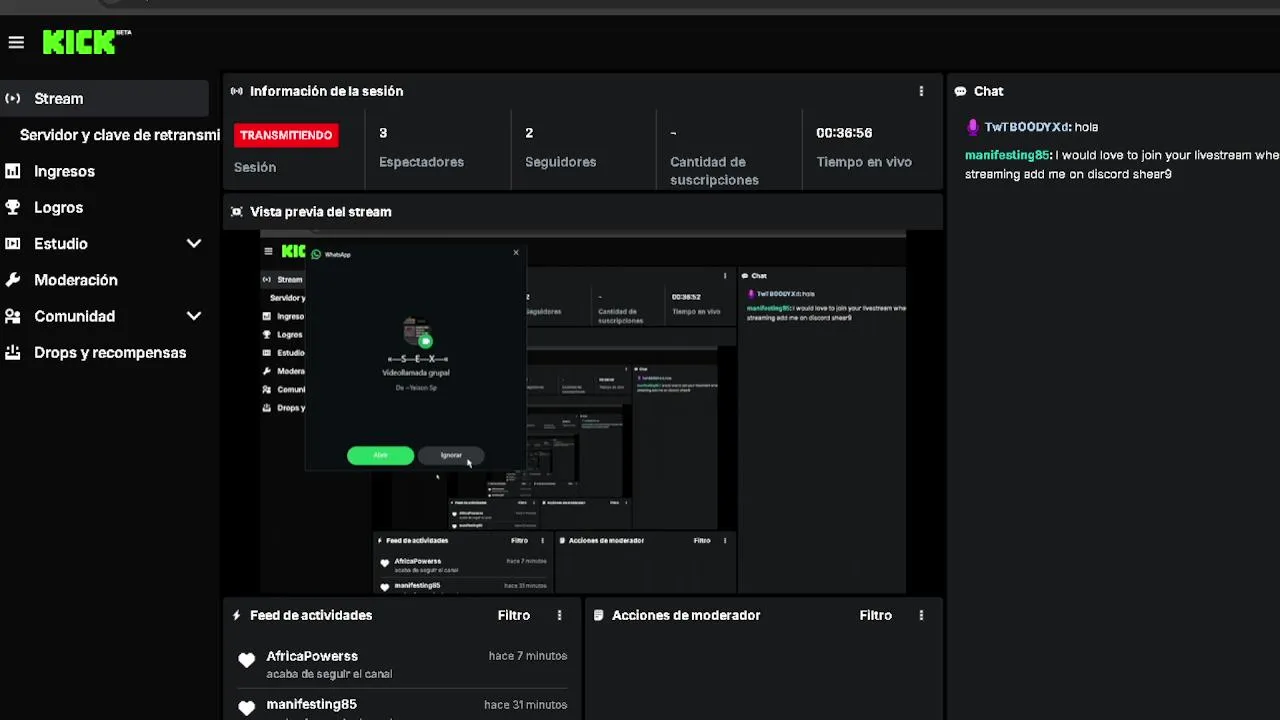Click the Comunidad label in sidebar
The width and height of the screenshot is (1280, 720).
point(75,316)
